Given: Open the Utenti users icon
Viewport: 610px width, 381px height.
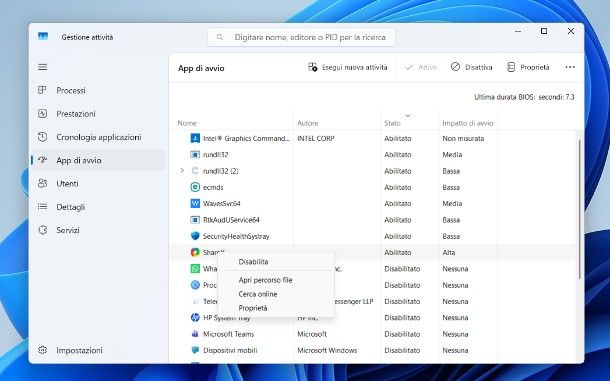Looking at the screenshot, I should point(42,183).
